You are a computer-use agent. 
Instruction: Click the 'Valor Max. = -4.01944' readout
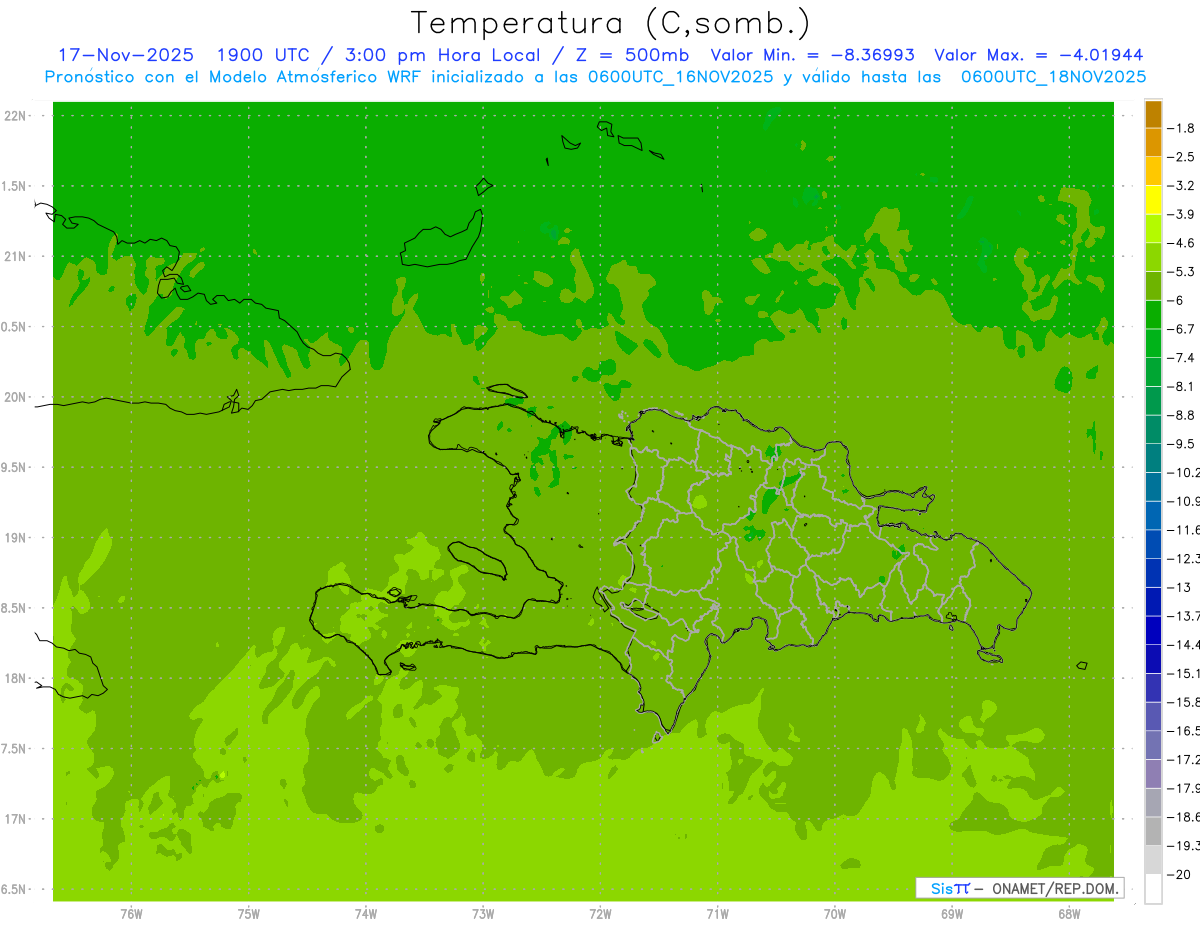tap(1039, 55)
